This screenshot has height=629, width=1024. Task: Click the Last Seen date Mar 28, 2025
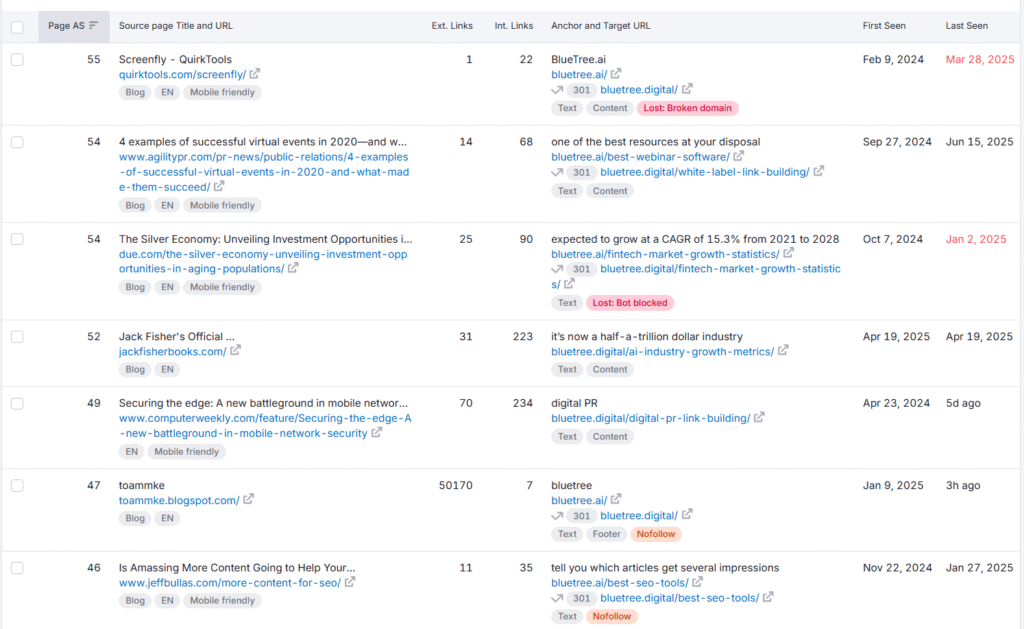(980, 59)
